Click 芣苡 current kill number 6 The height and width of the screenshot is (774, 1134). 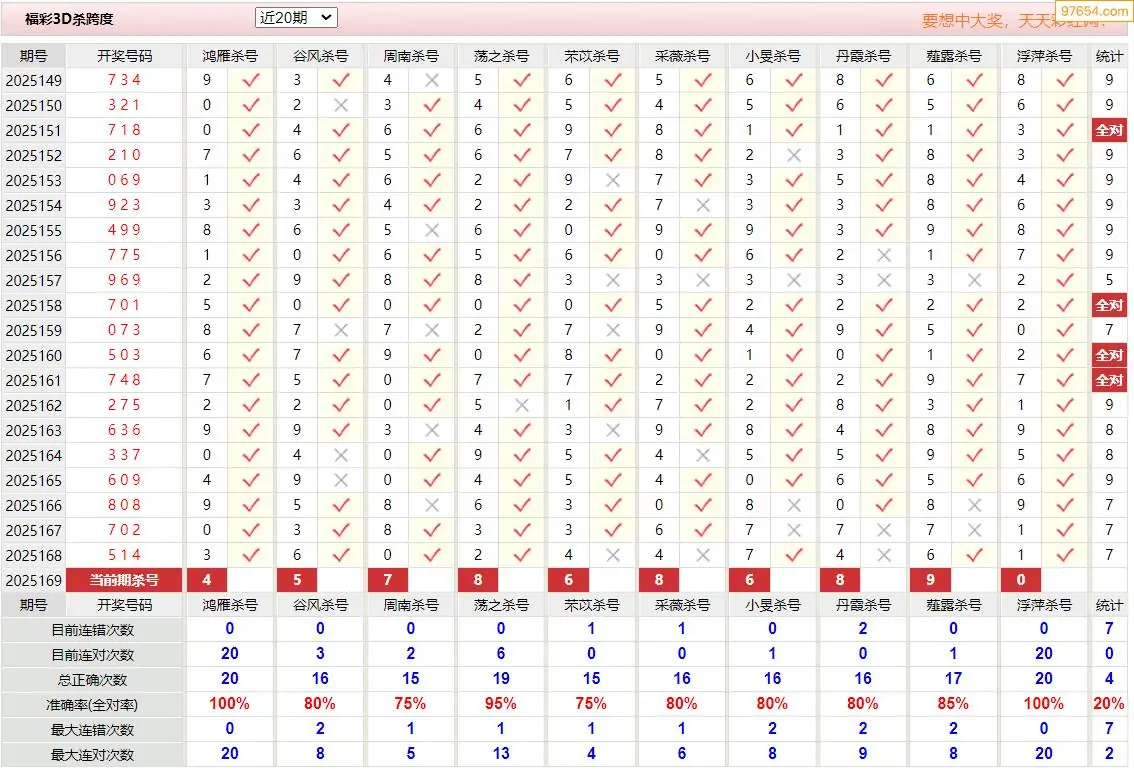(x=568, y=580)
